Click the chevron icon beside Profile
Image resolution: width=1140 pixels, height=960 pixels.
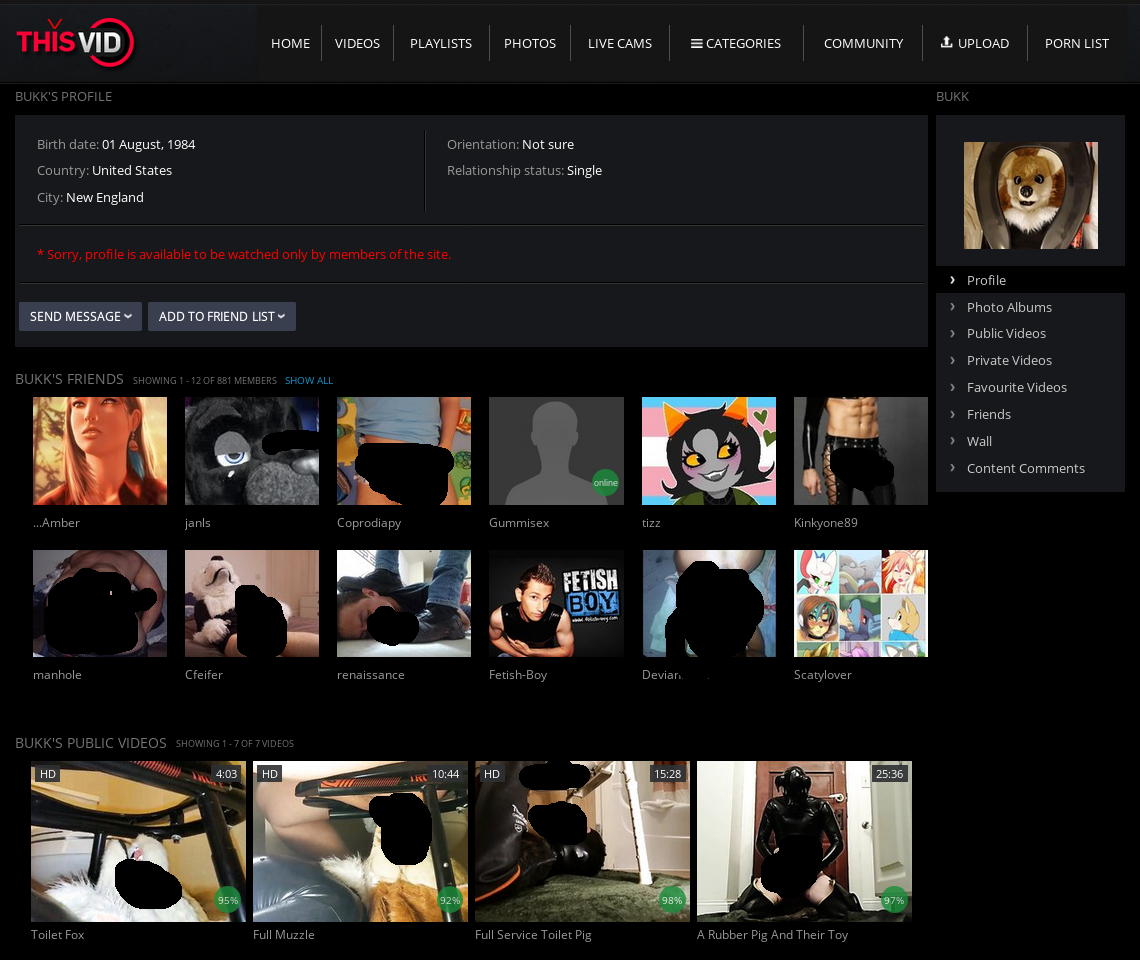(x=952, y=280)
